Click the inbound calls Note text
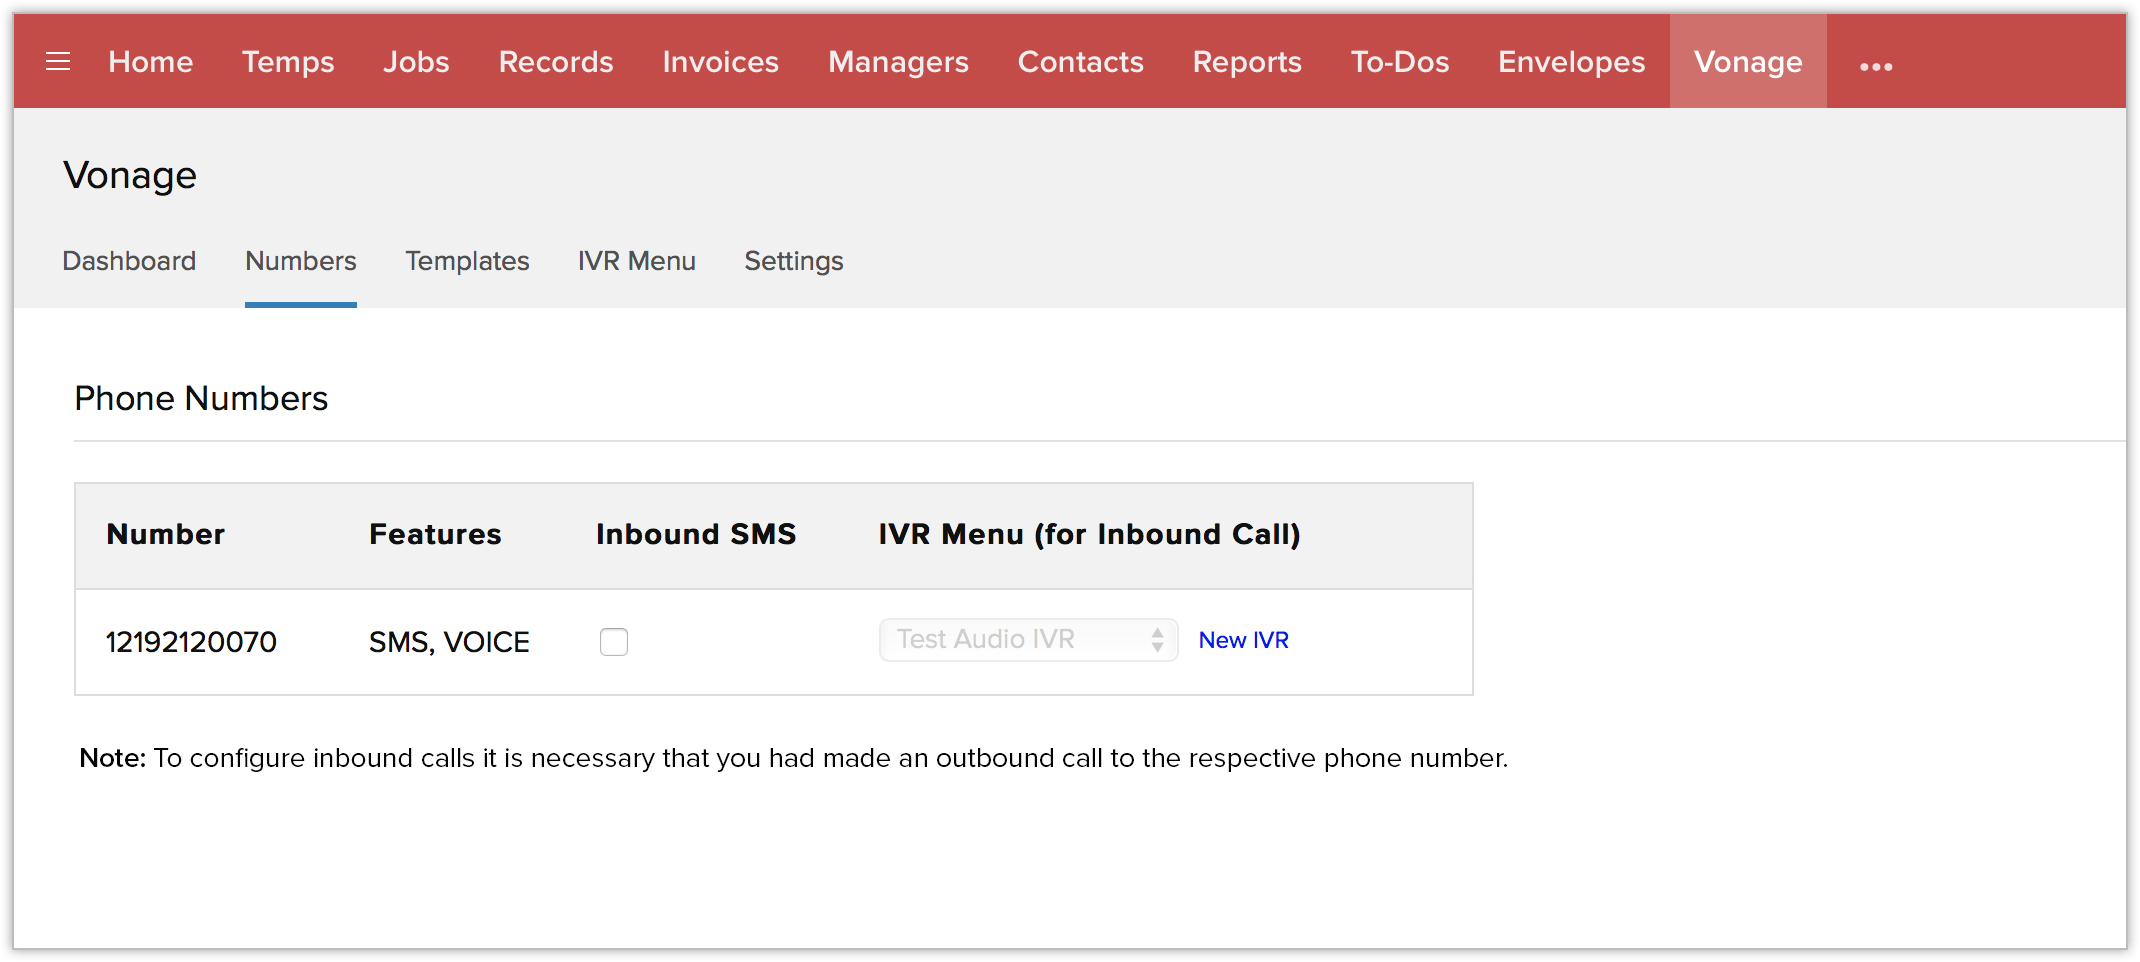2140x962 pixels. click(794, 758)
